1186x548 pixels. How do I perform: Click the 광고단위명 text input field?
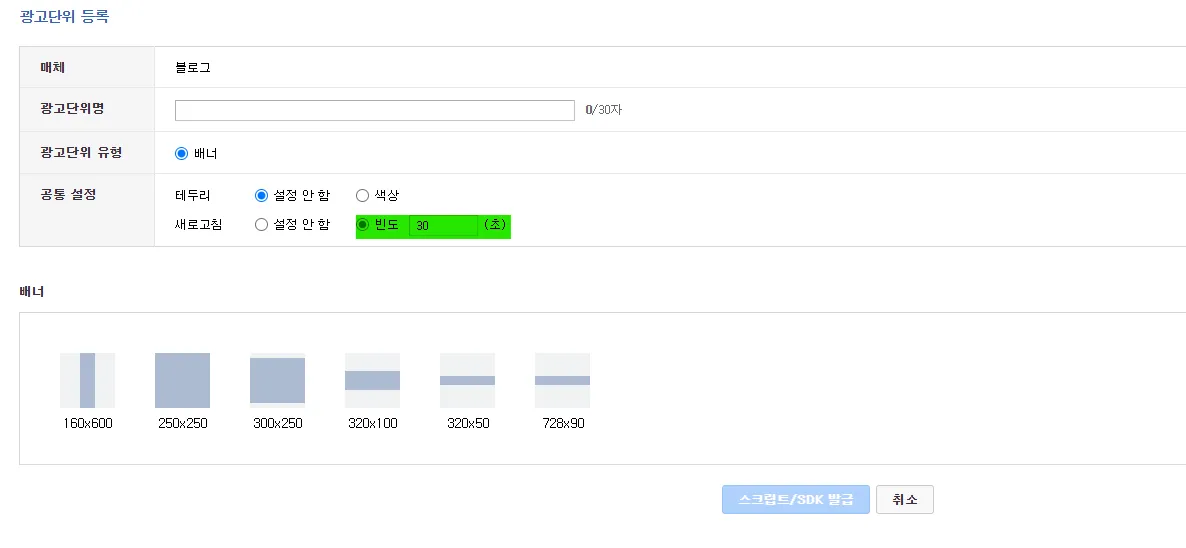pos(374,110)
